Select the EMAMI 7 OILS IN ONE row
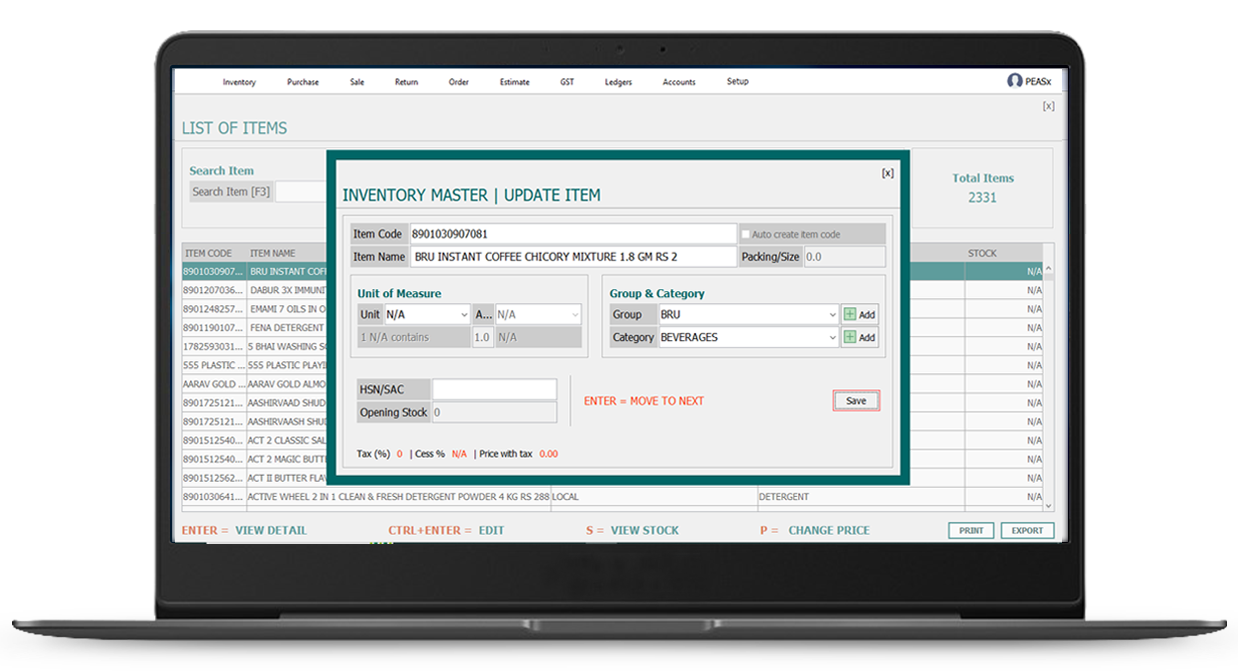 coord(612,309)
